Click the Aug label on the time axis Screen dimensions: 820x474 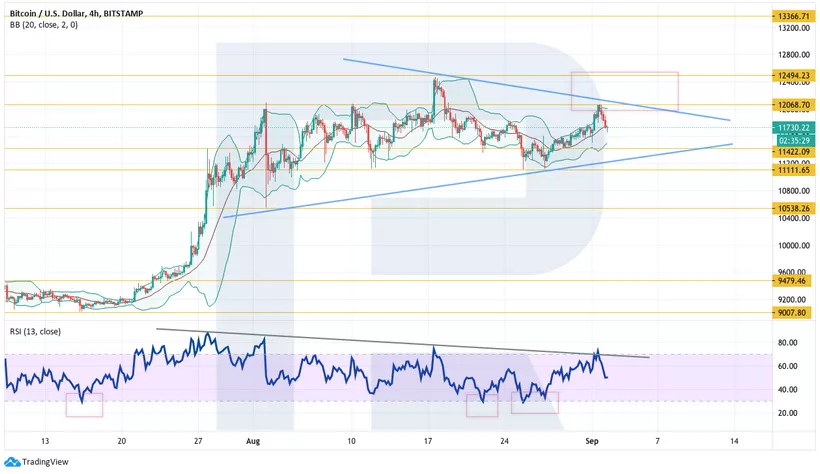click(253, 440)
